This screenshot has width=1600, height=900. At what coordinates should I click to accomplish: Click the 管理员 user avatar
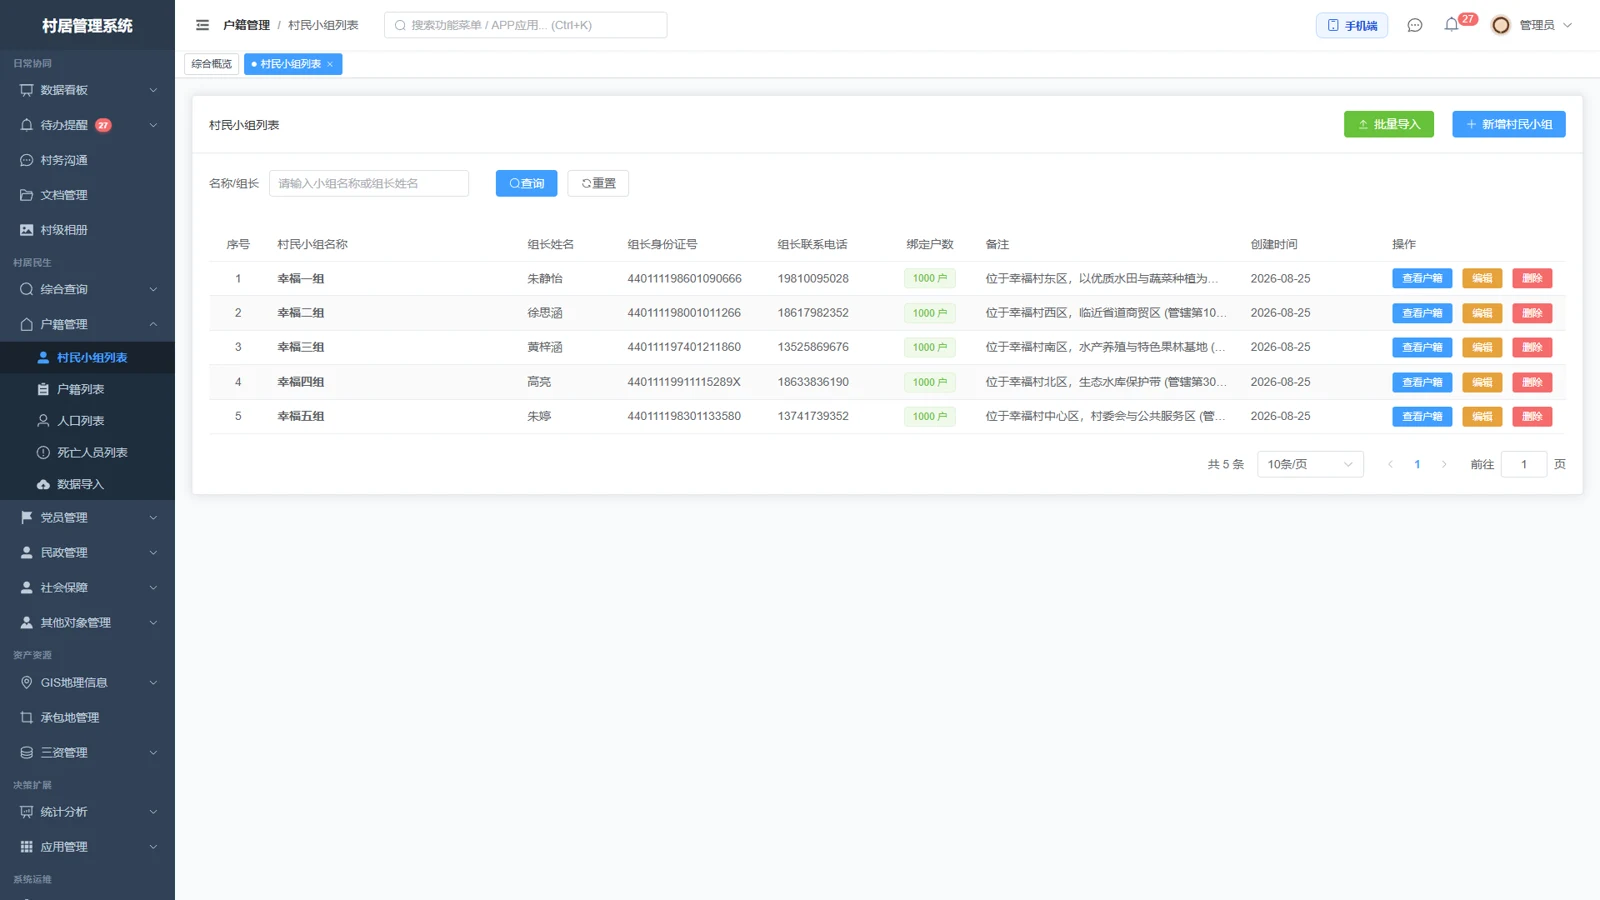click(1501, 25)
